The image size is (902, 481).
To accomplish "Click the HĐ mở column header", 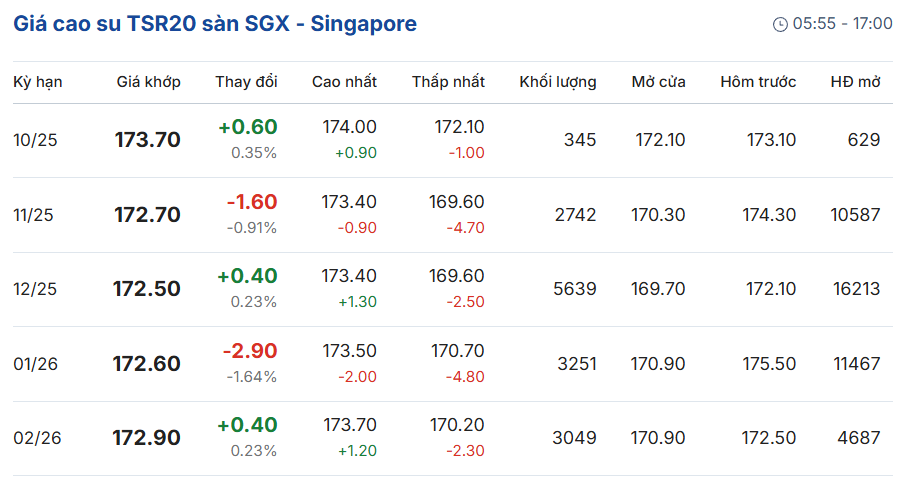I will [855, 82].
